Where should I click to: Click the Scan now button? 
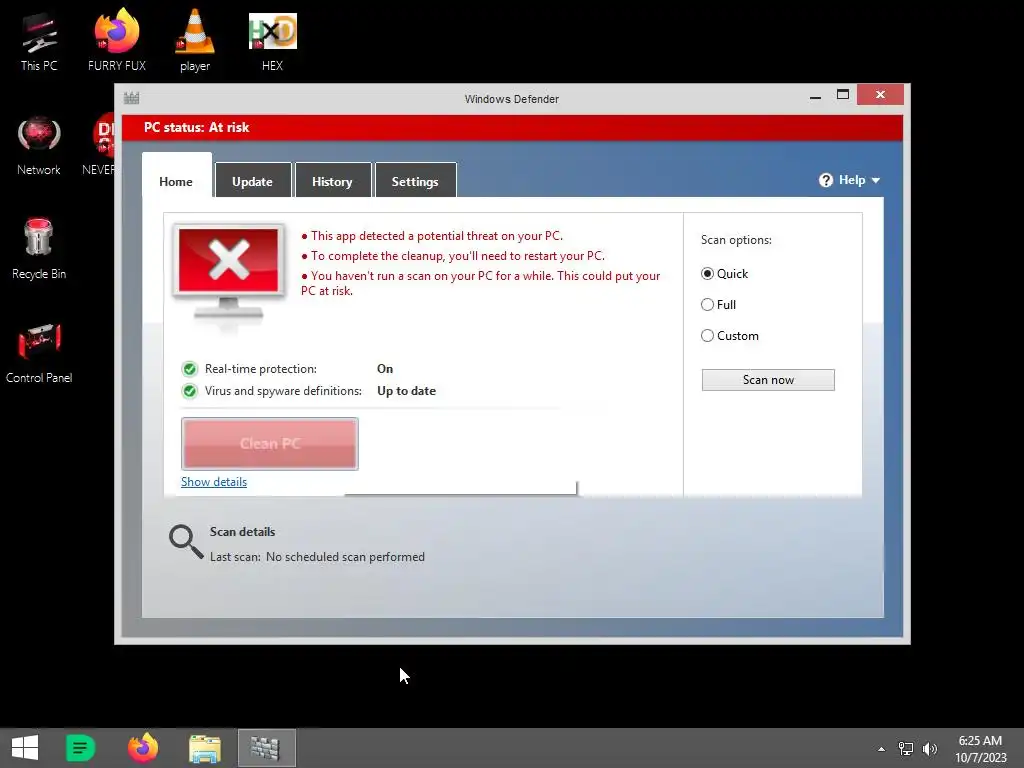click(768, 380)
